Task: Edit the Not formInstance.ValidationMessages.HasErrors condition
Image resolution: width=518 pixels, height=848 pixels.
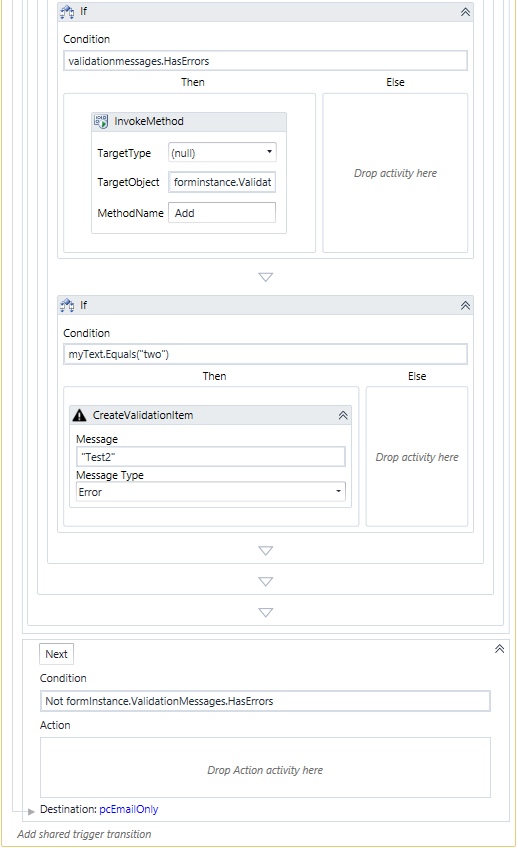Action: 265,701
